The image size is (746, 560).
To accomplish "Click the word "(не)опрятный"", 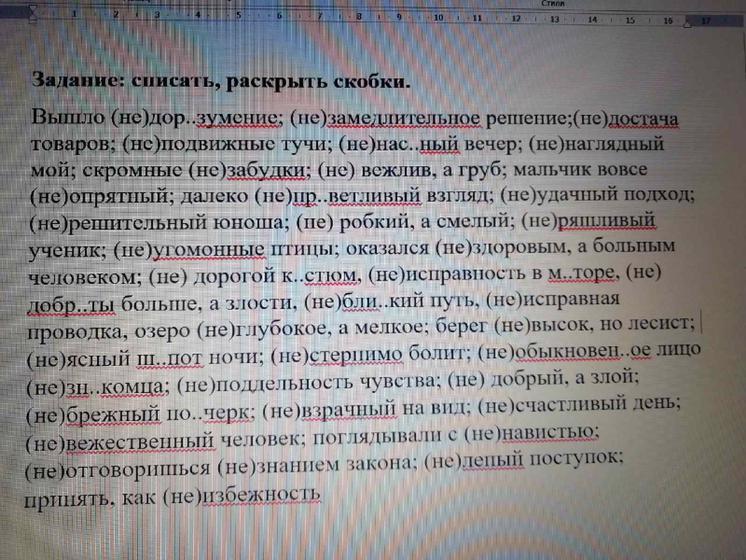I will coord(100,196).
